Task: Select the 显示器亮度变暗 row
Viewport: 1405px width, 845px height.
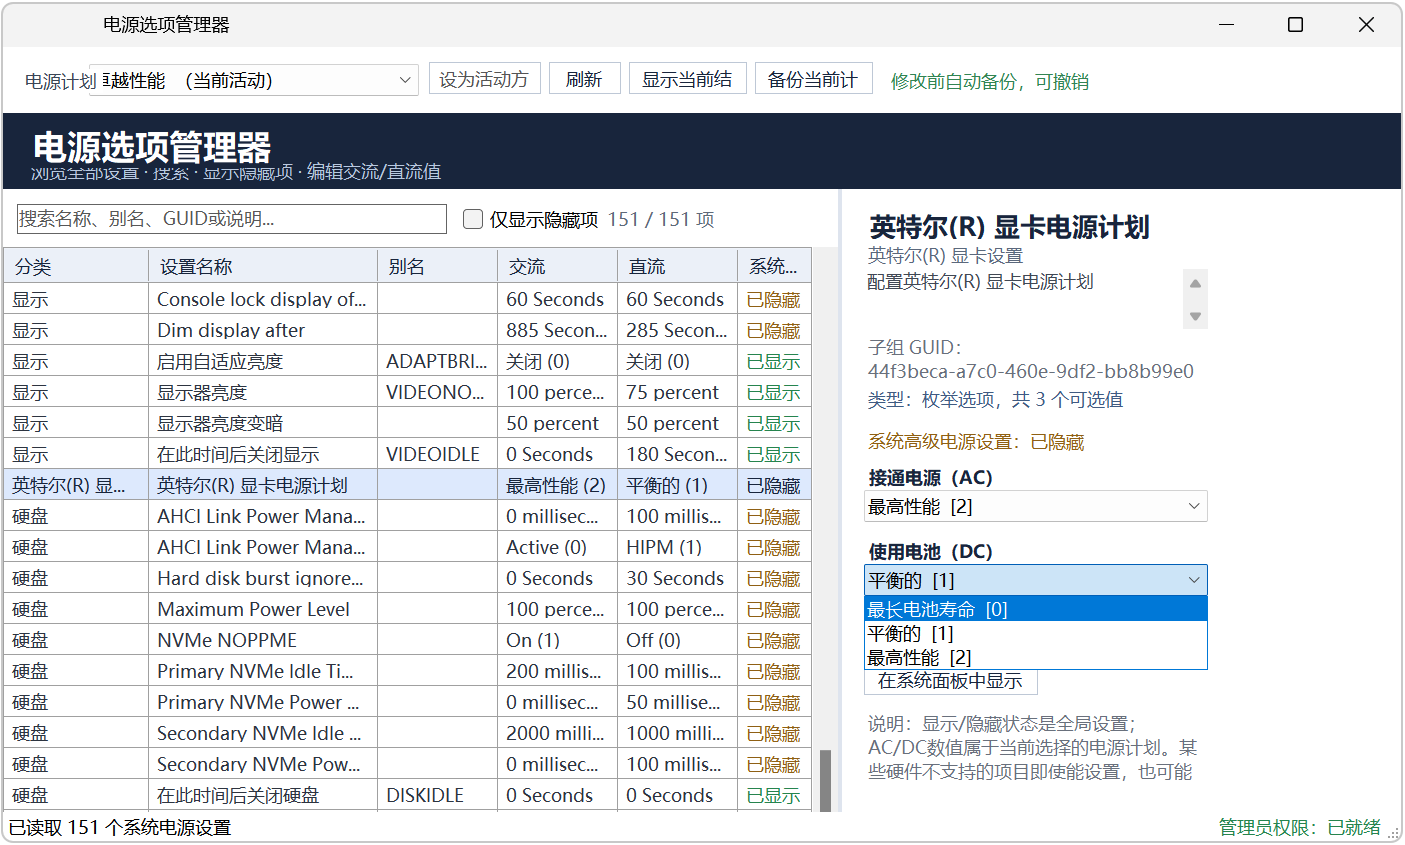Action: (407, 423)
